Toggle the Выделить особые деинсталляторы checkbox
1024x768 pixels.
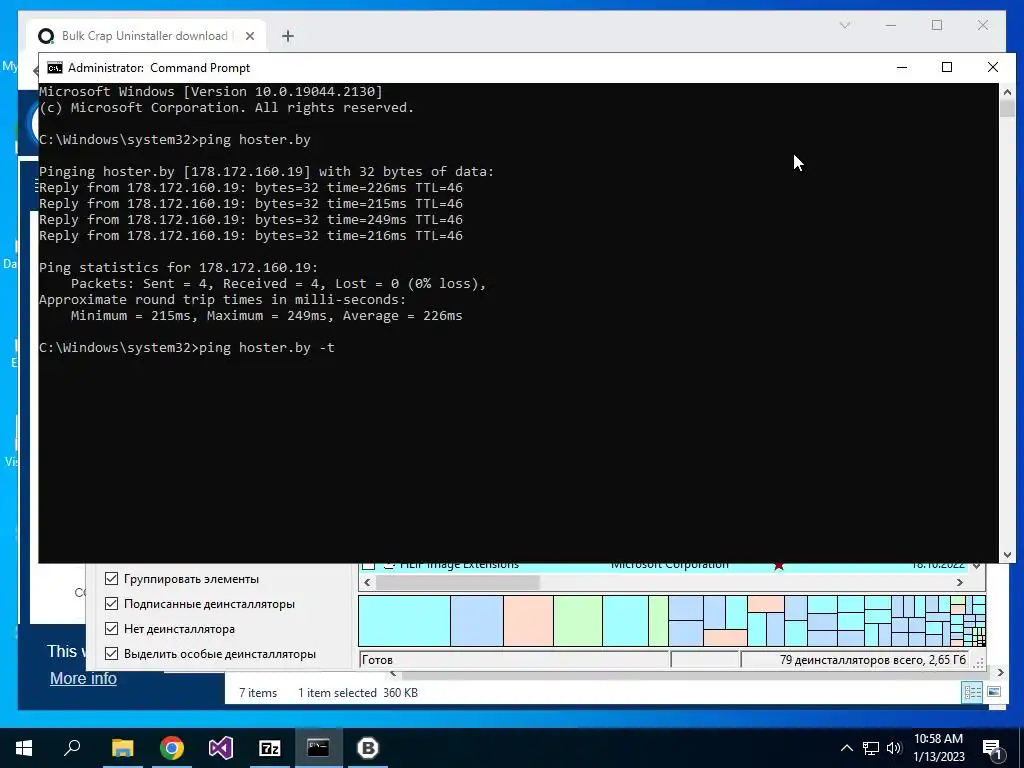[112, 654]
